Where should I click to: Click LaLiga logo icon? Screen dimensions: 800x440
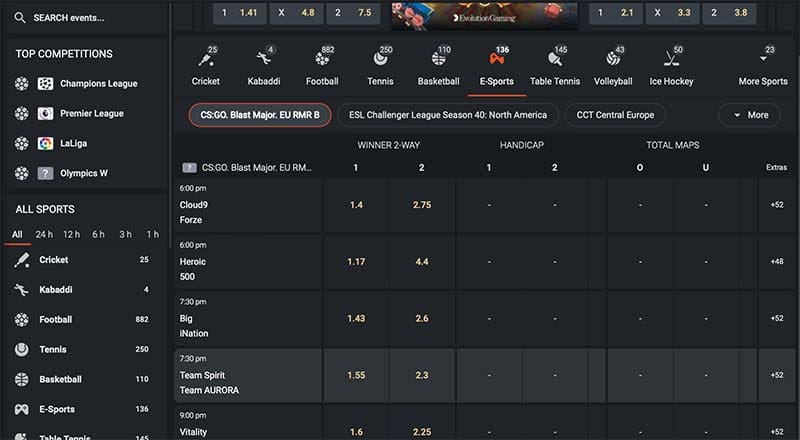(45, 143)
